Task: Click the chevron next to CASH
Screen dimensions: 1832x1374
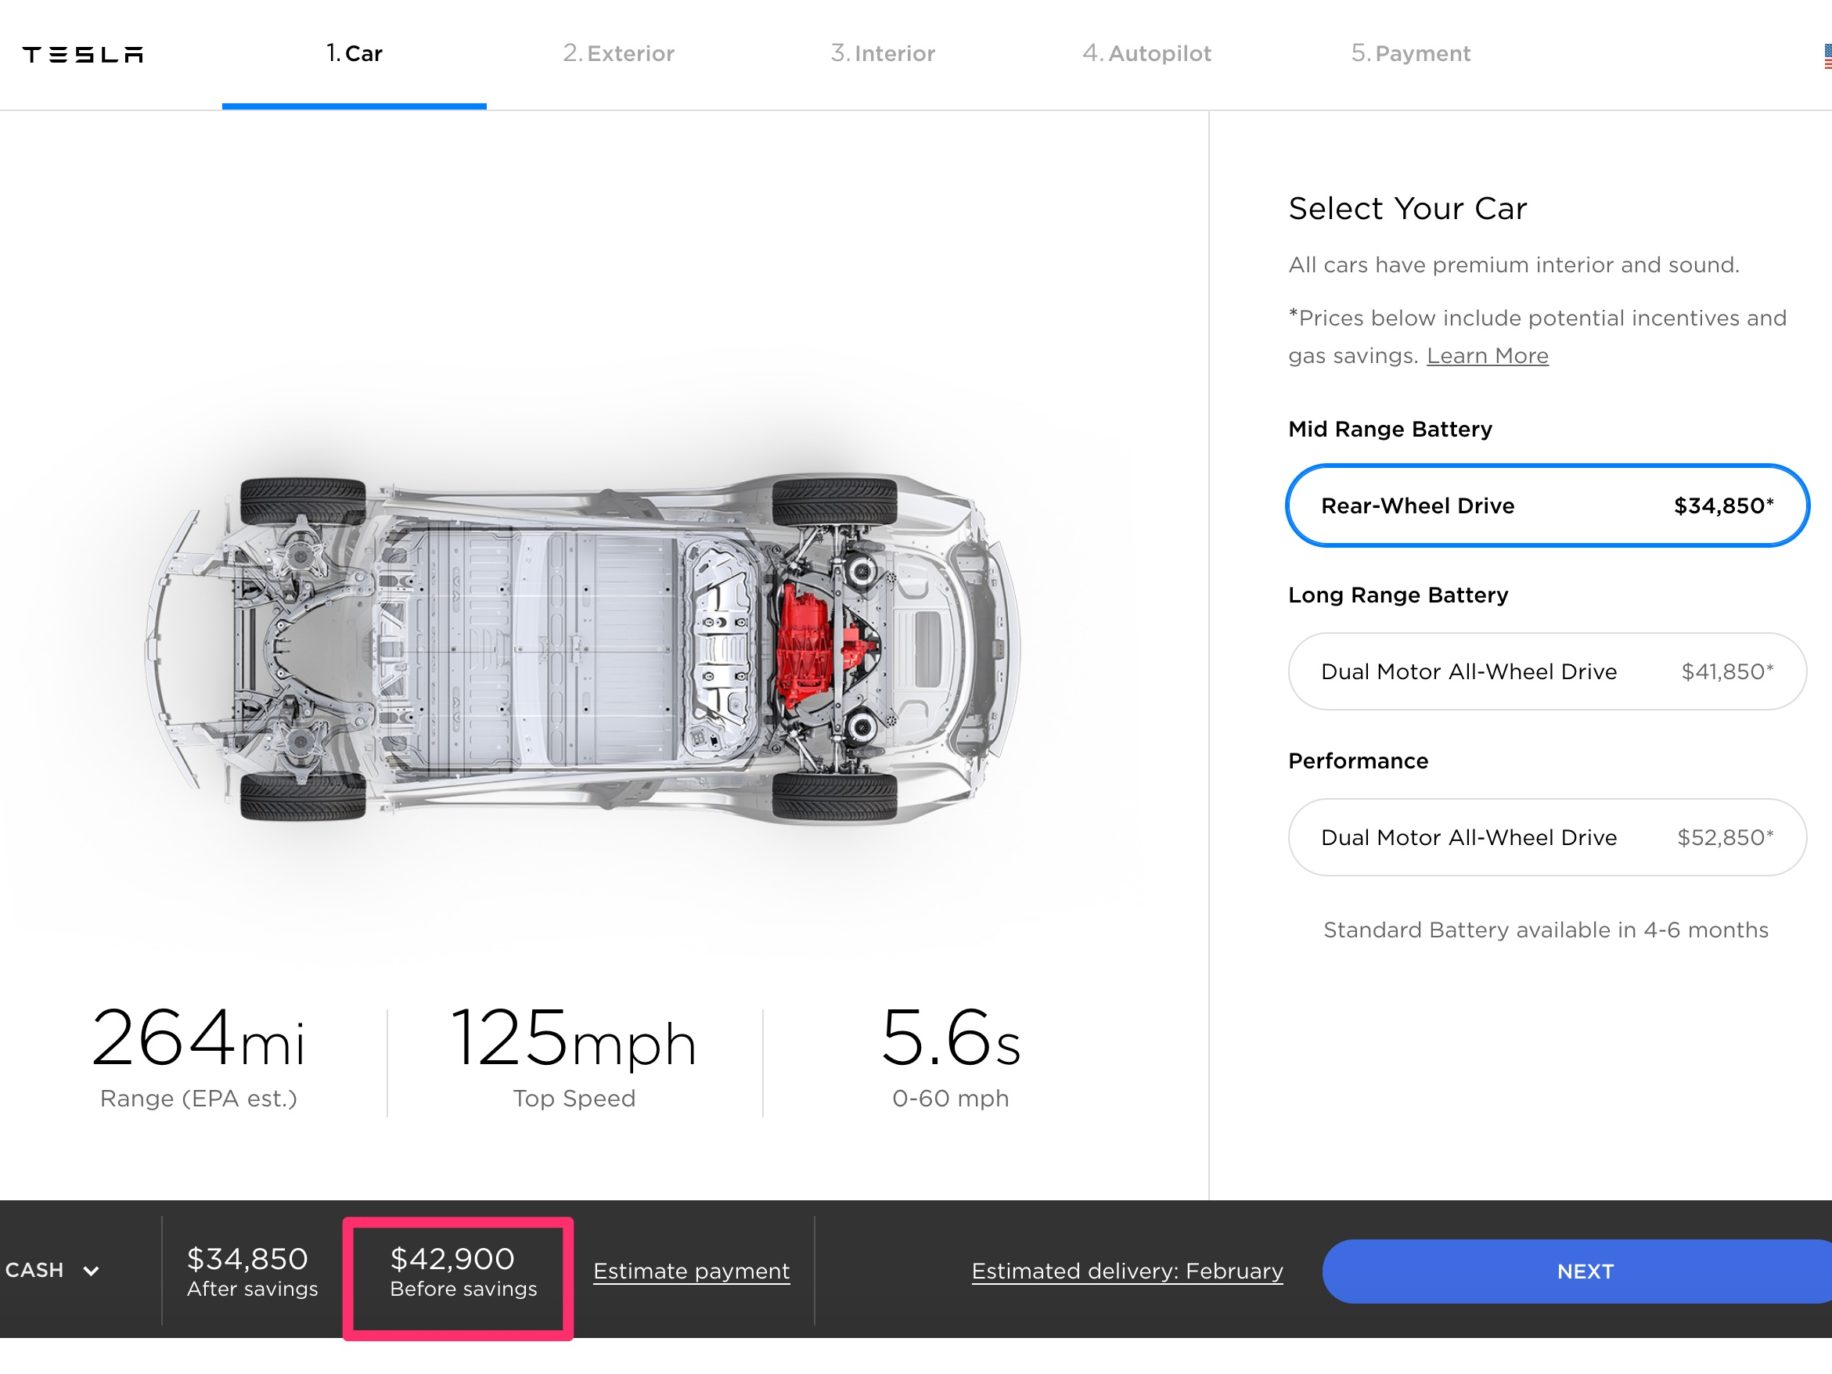Action: (x=91, y=1270)
